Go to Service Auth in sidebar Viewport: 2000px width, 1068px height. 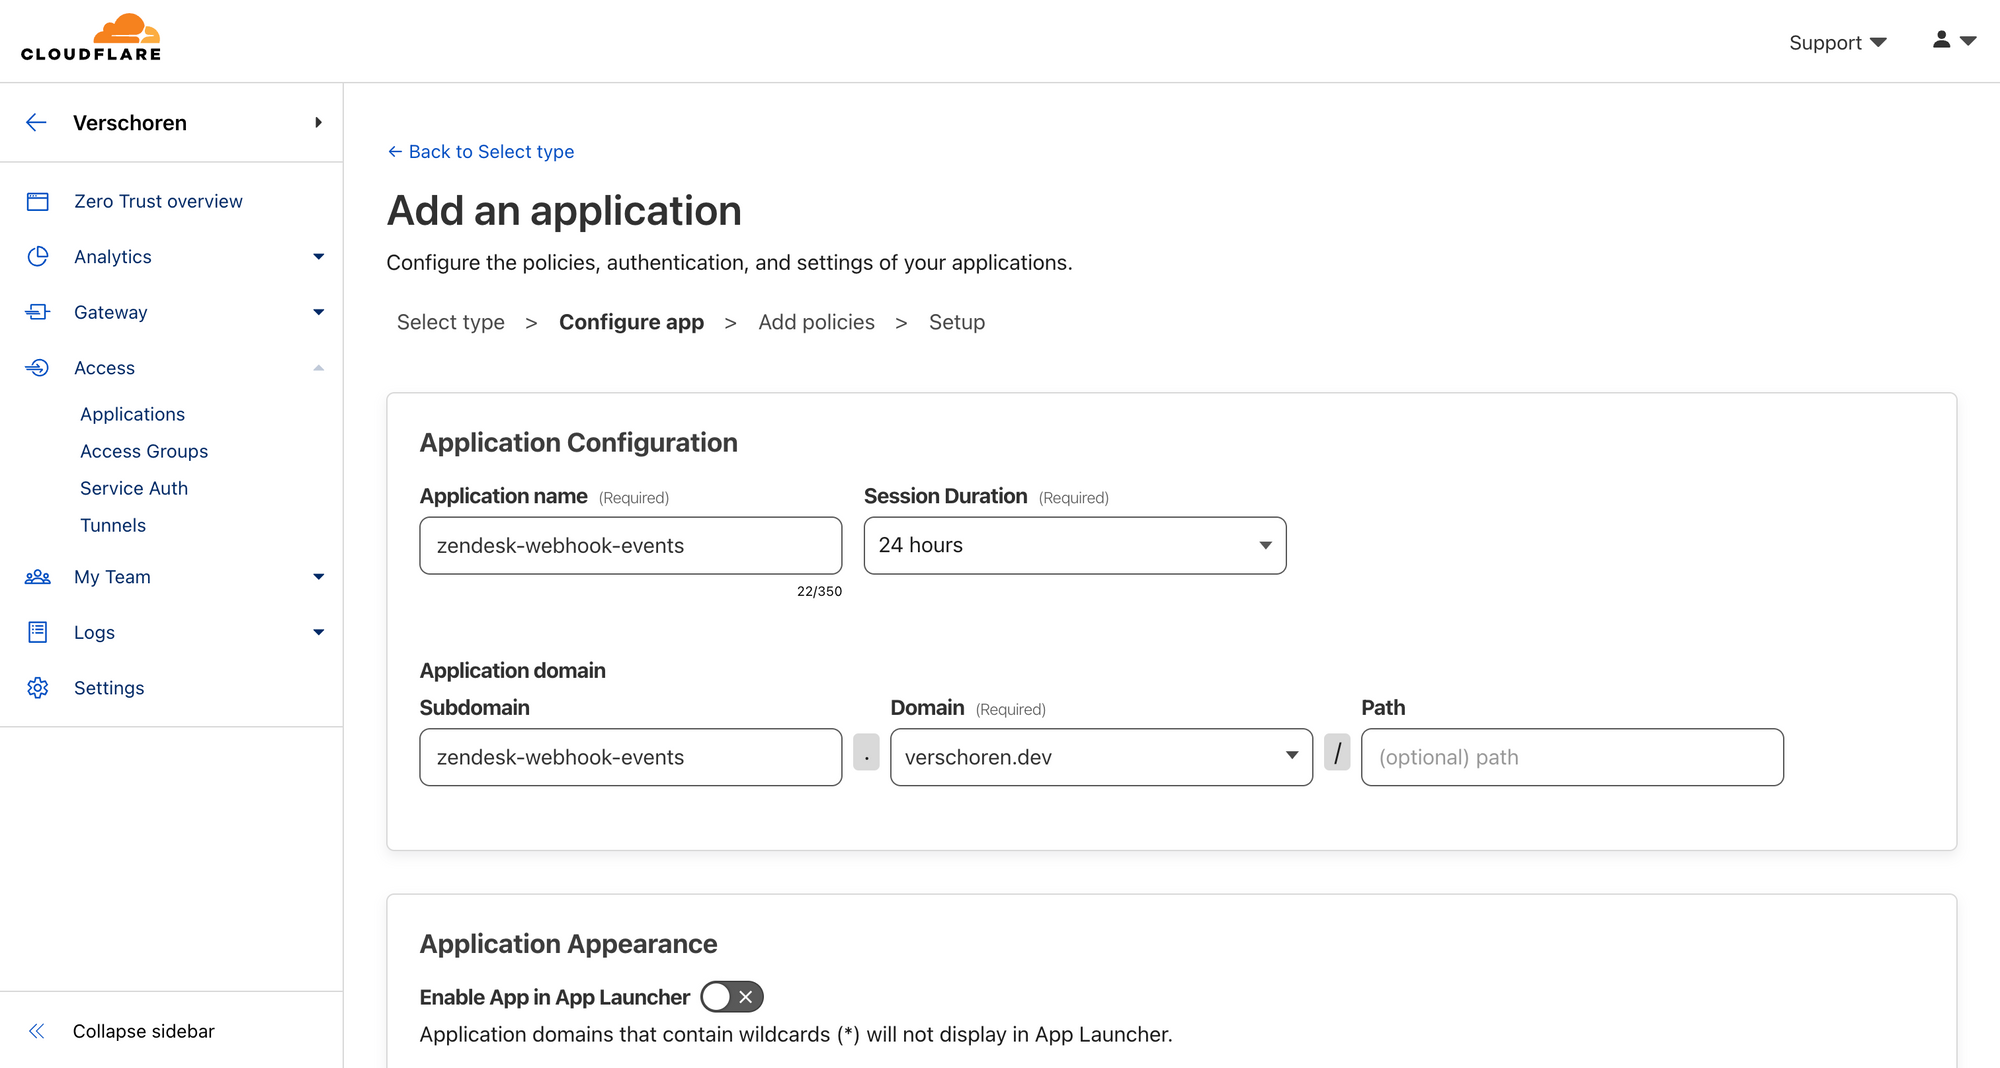[x=134, y=488]
